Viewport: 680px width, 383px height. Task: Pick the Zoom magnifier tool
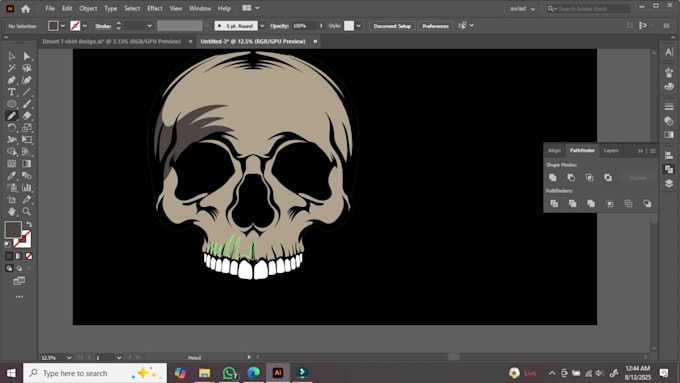[x=27, y=212]
